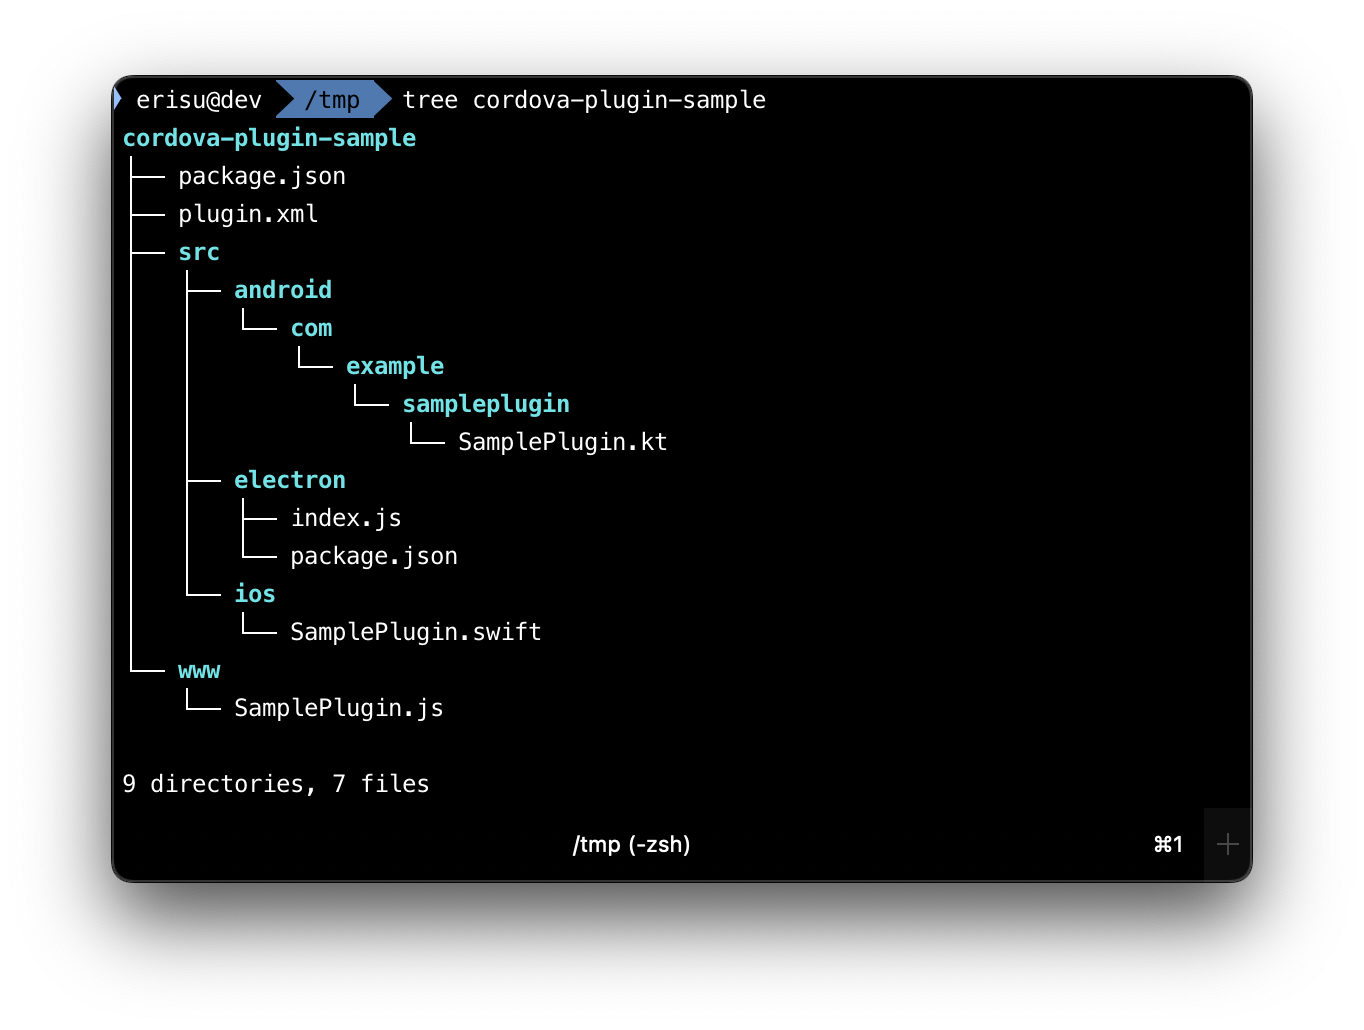The height and width of the screenshot is (1030, 1364).
Task: Click top-level package.json under root
Action: point(262,176)
